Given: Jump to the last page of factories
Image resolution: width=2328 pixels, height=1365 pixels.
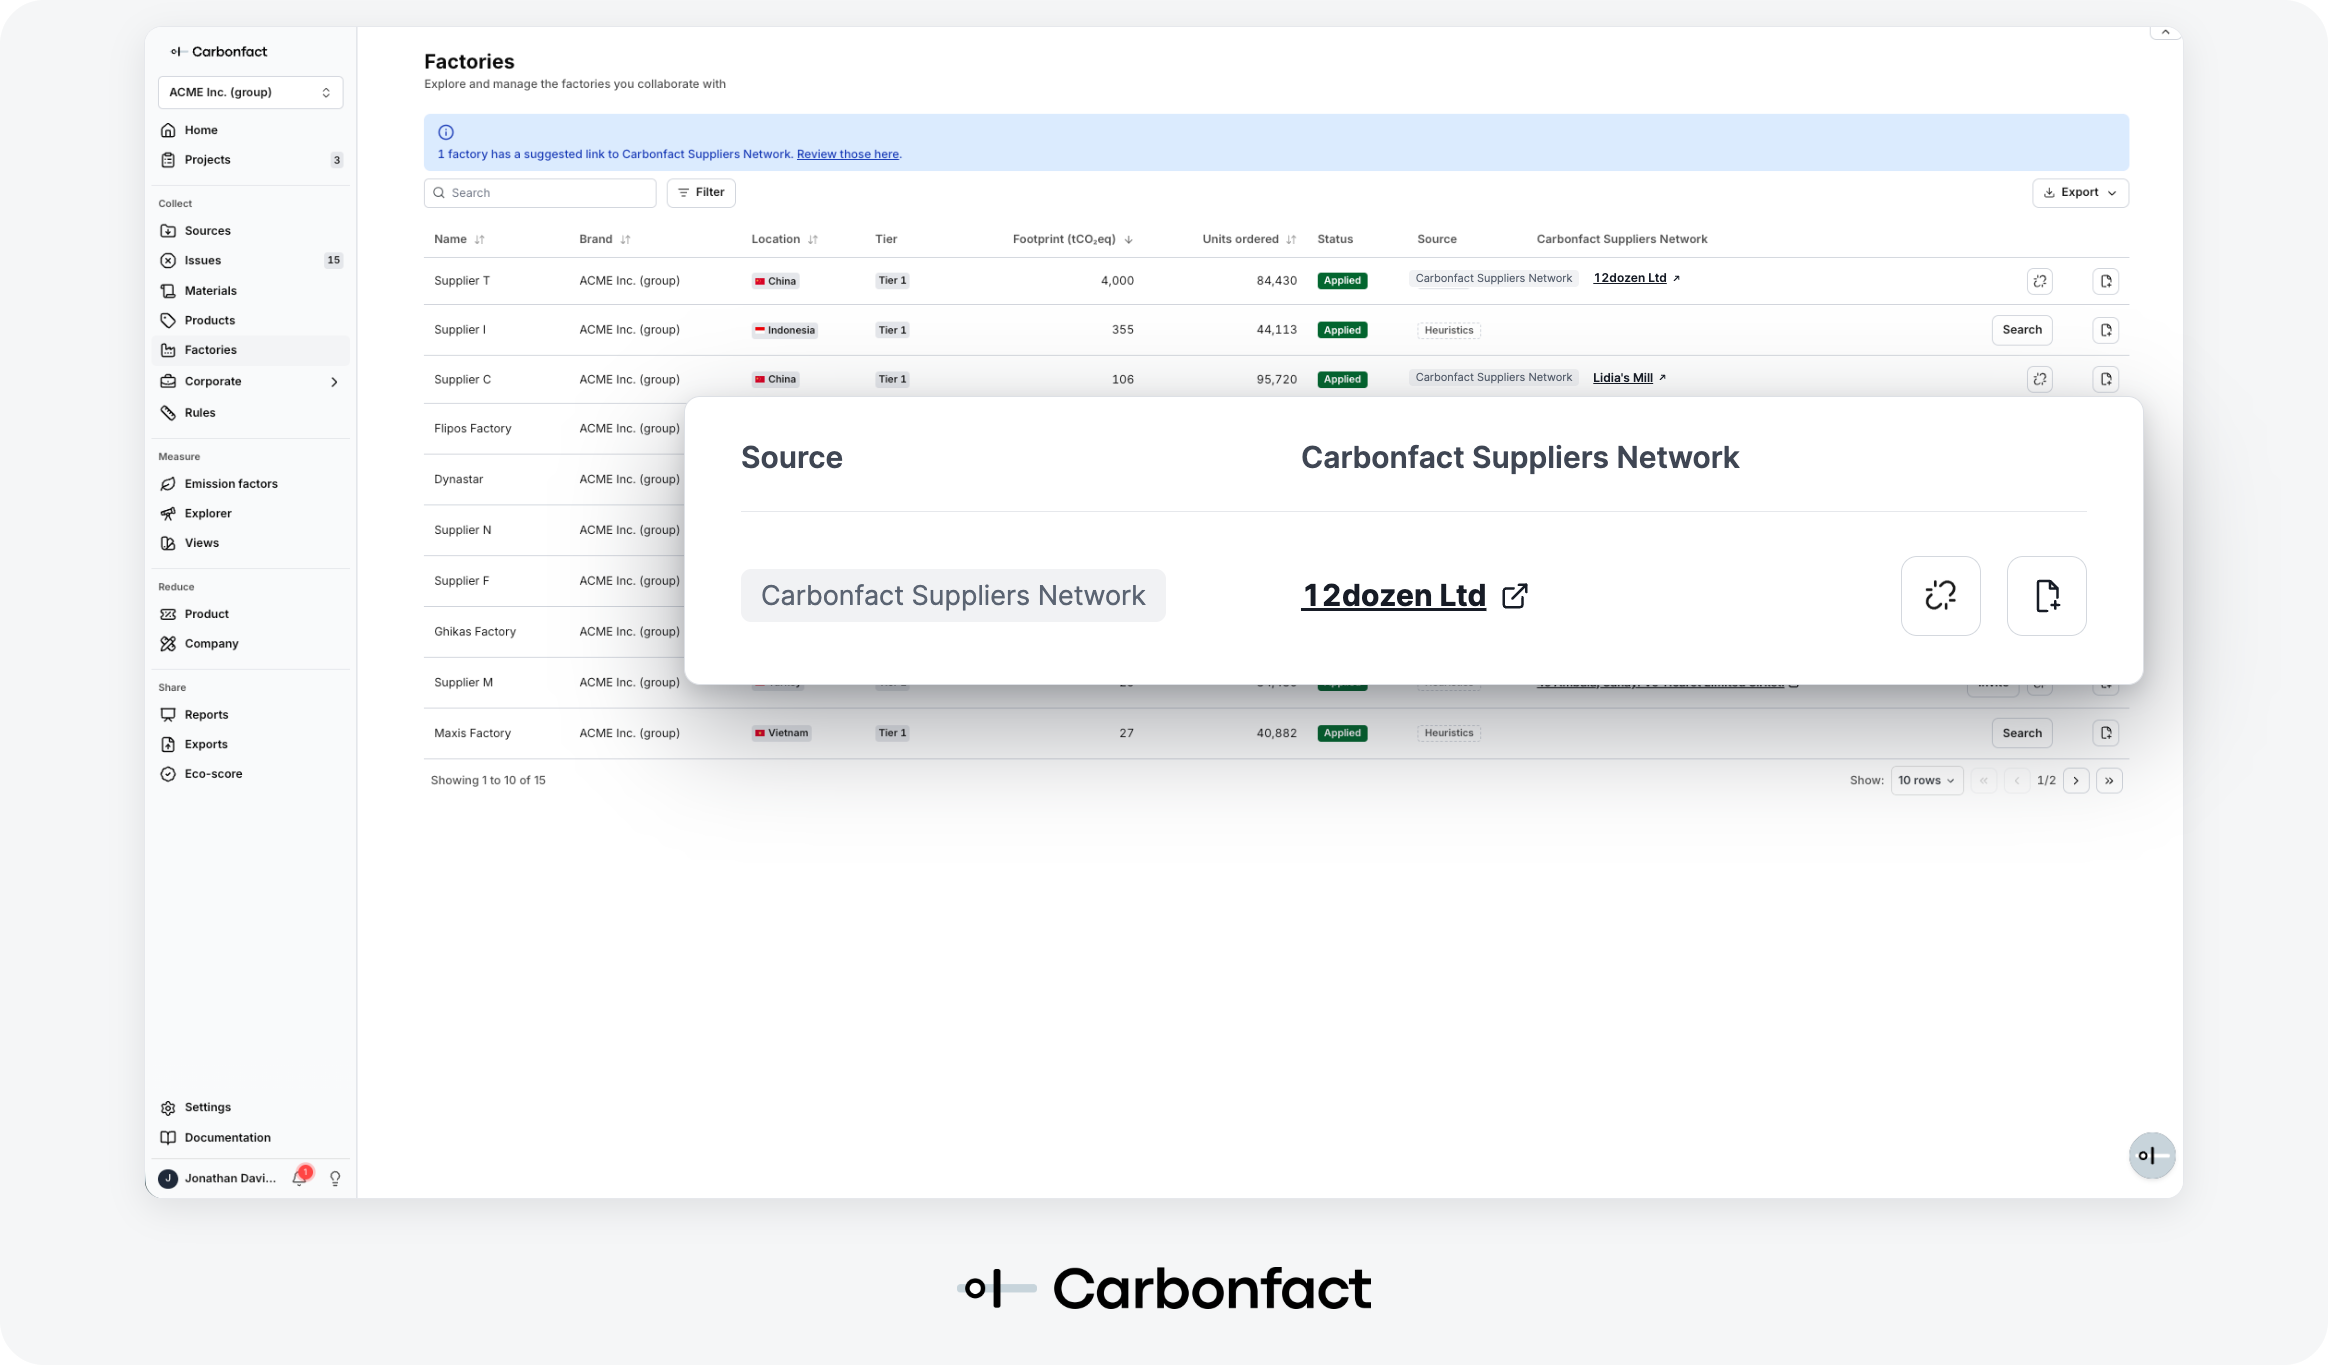Looking at the screenshot, I should [2109, 781].
